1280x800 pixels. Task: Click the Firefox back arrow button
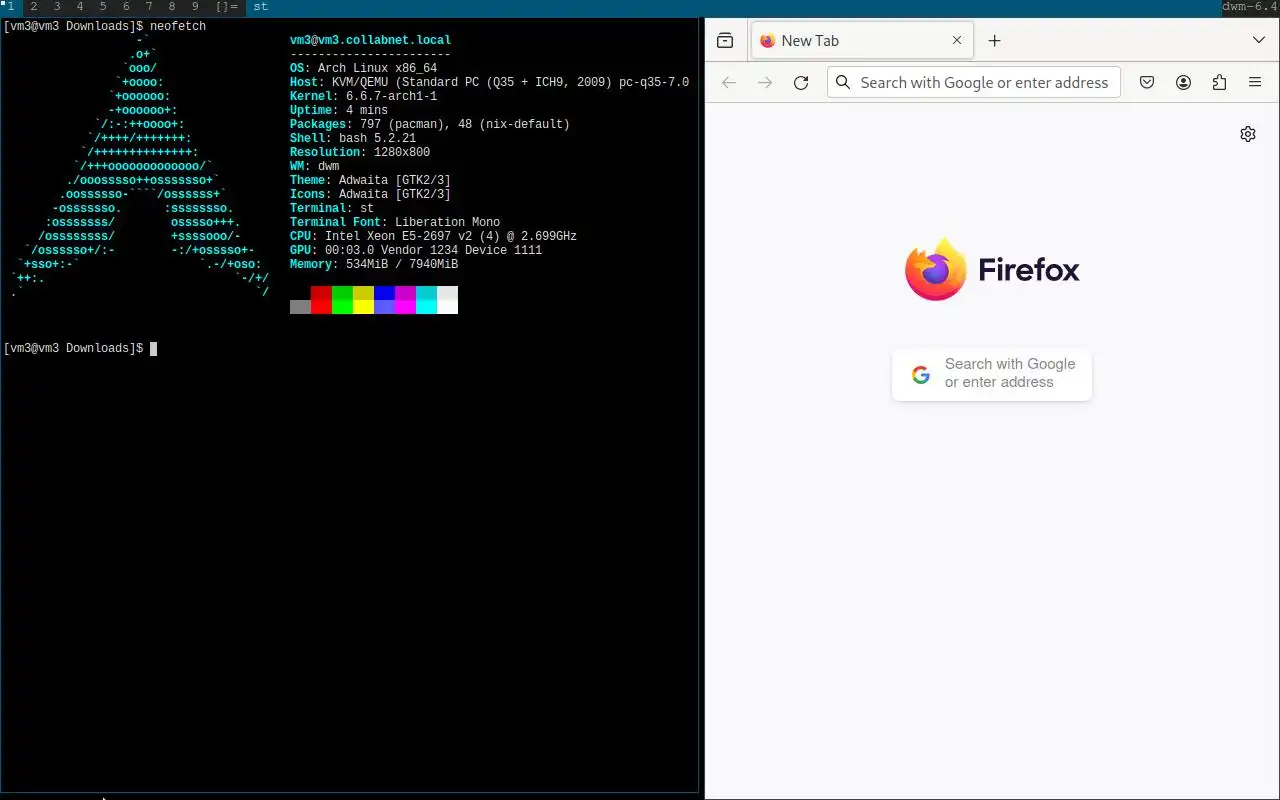(729, 83)
